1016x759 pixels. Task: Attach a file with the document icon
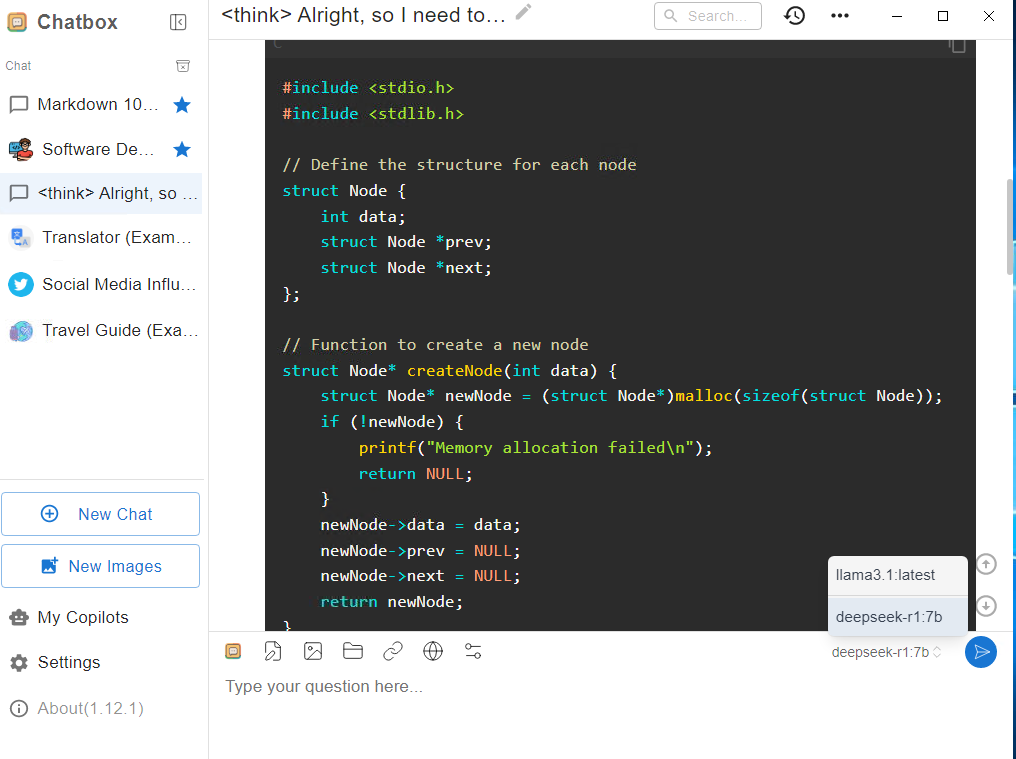click(273, 651)
